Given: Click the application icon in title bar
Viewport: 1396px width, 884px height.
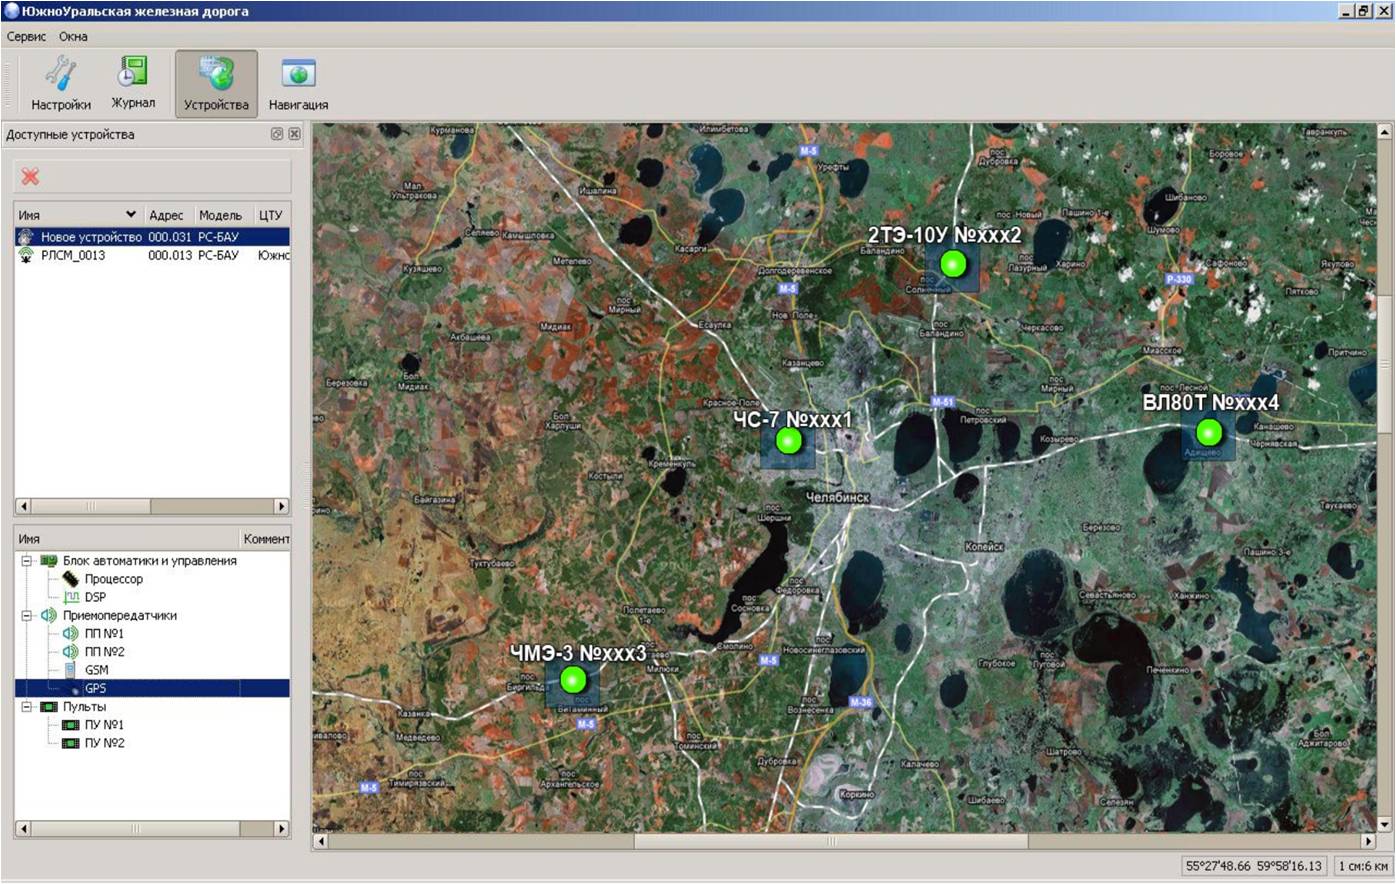Looking at the screenshot, I should [12, 11].
